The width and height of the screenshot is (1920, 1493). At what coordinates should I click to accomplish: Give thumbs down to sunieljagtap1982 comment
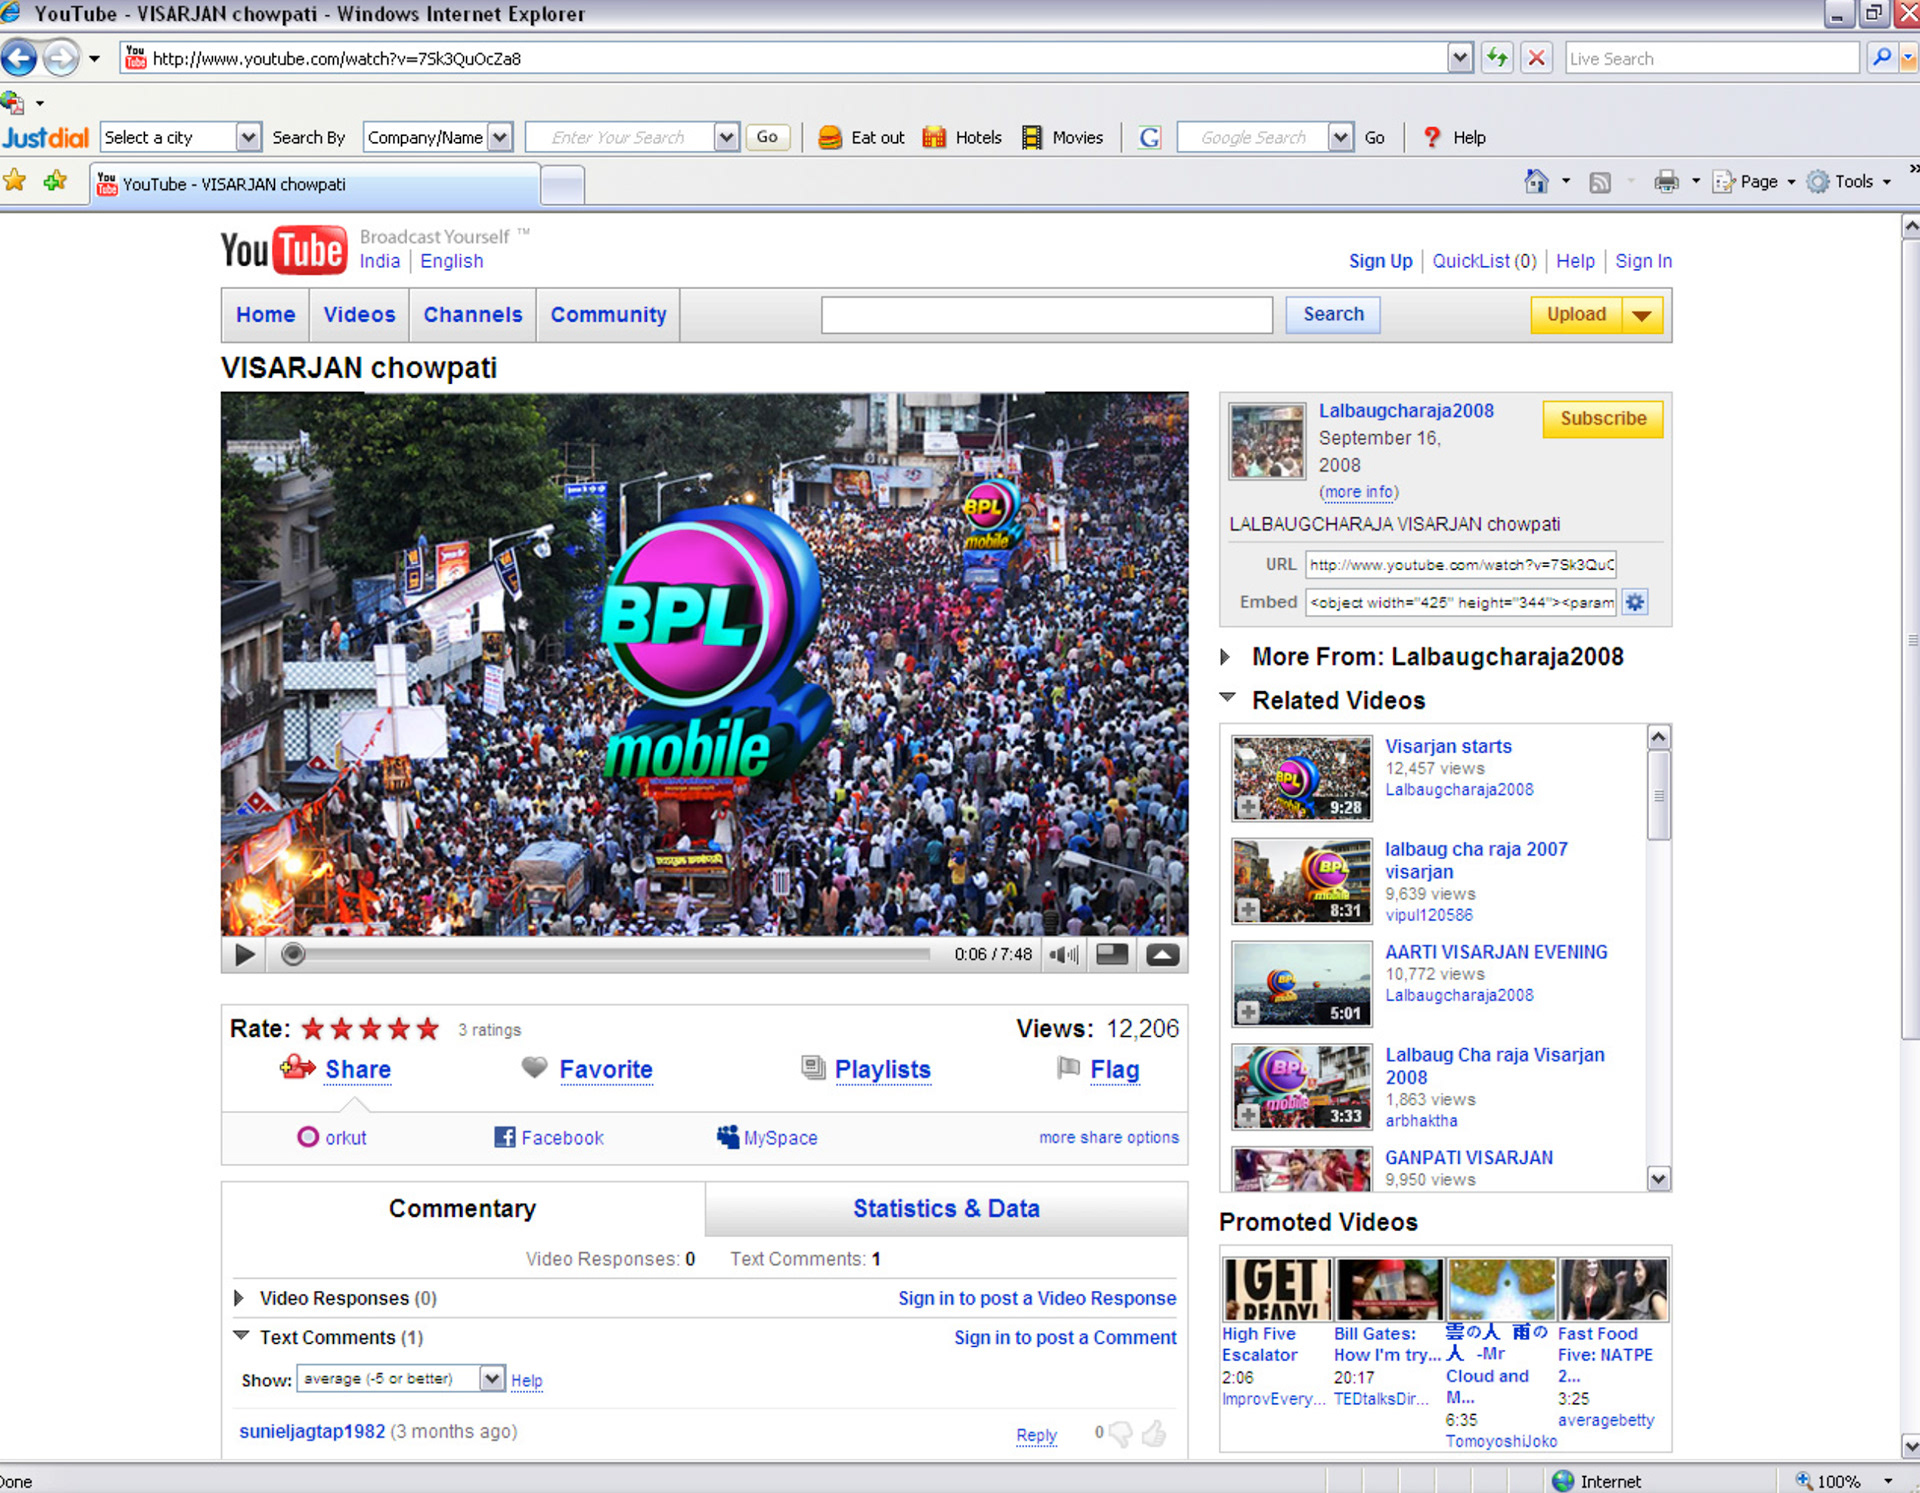(1121, 1434)
